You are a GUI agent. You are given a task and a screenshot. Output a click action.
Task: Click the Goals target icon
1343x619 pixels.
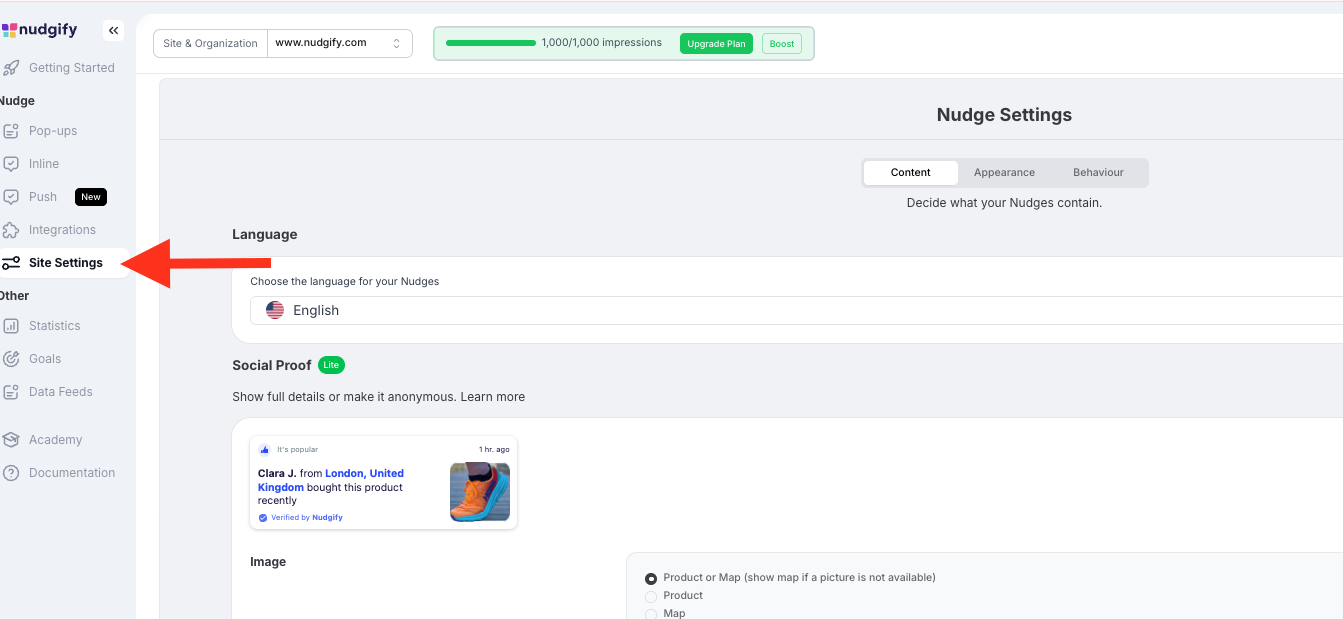click(11, 359)
